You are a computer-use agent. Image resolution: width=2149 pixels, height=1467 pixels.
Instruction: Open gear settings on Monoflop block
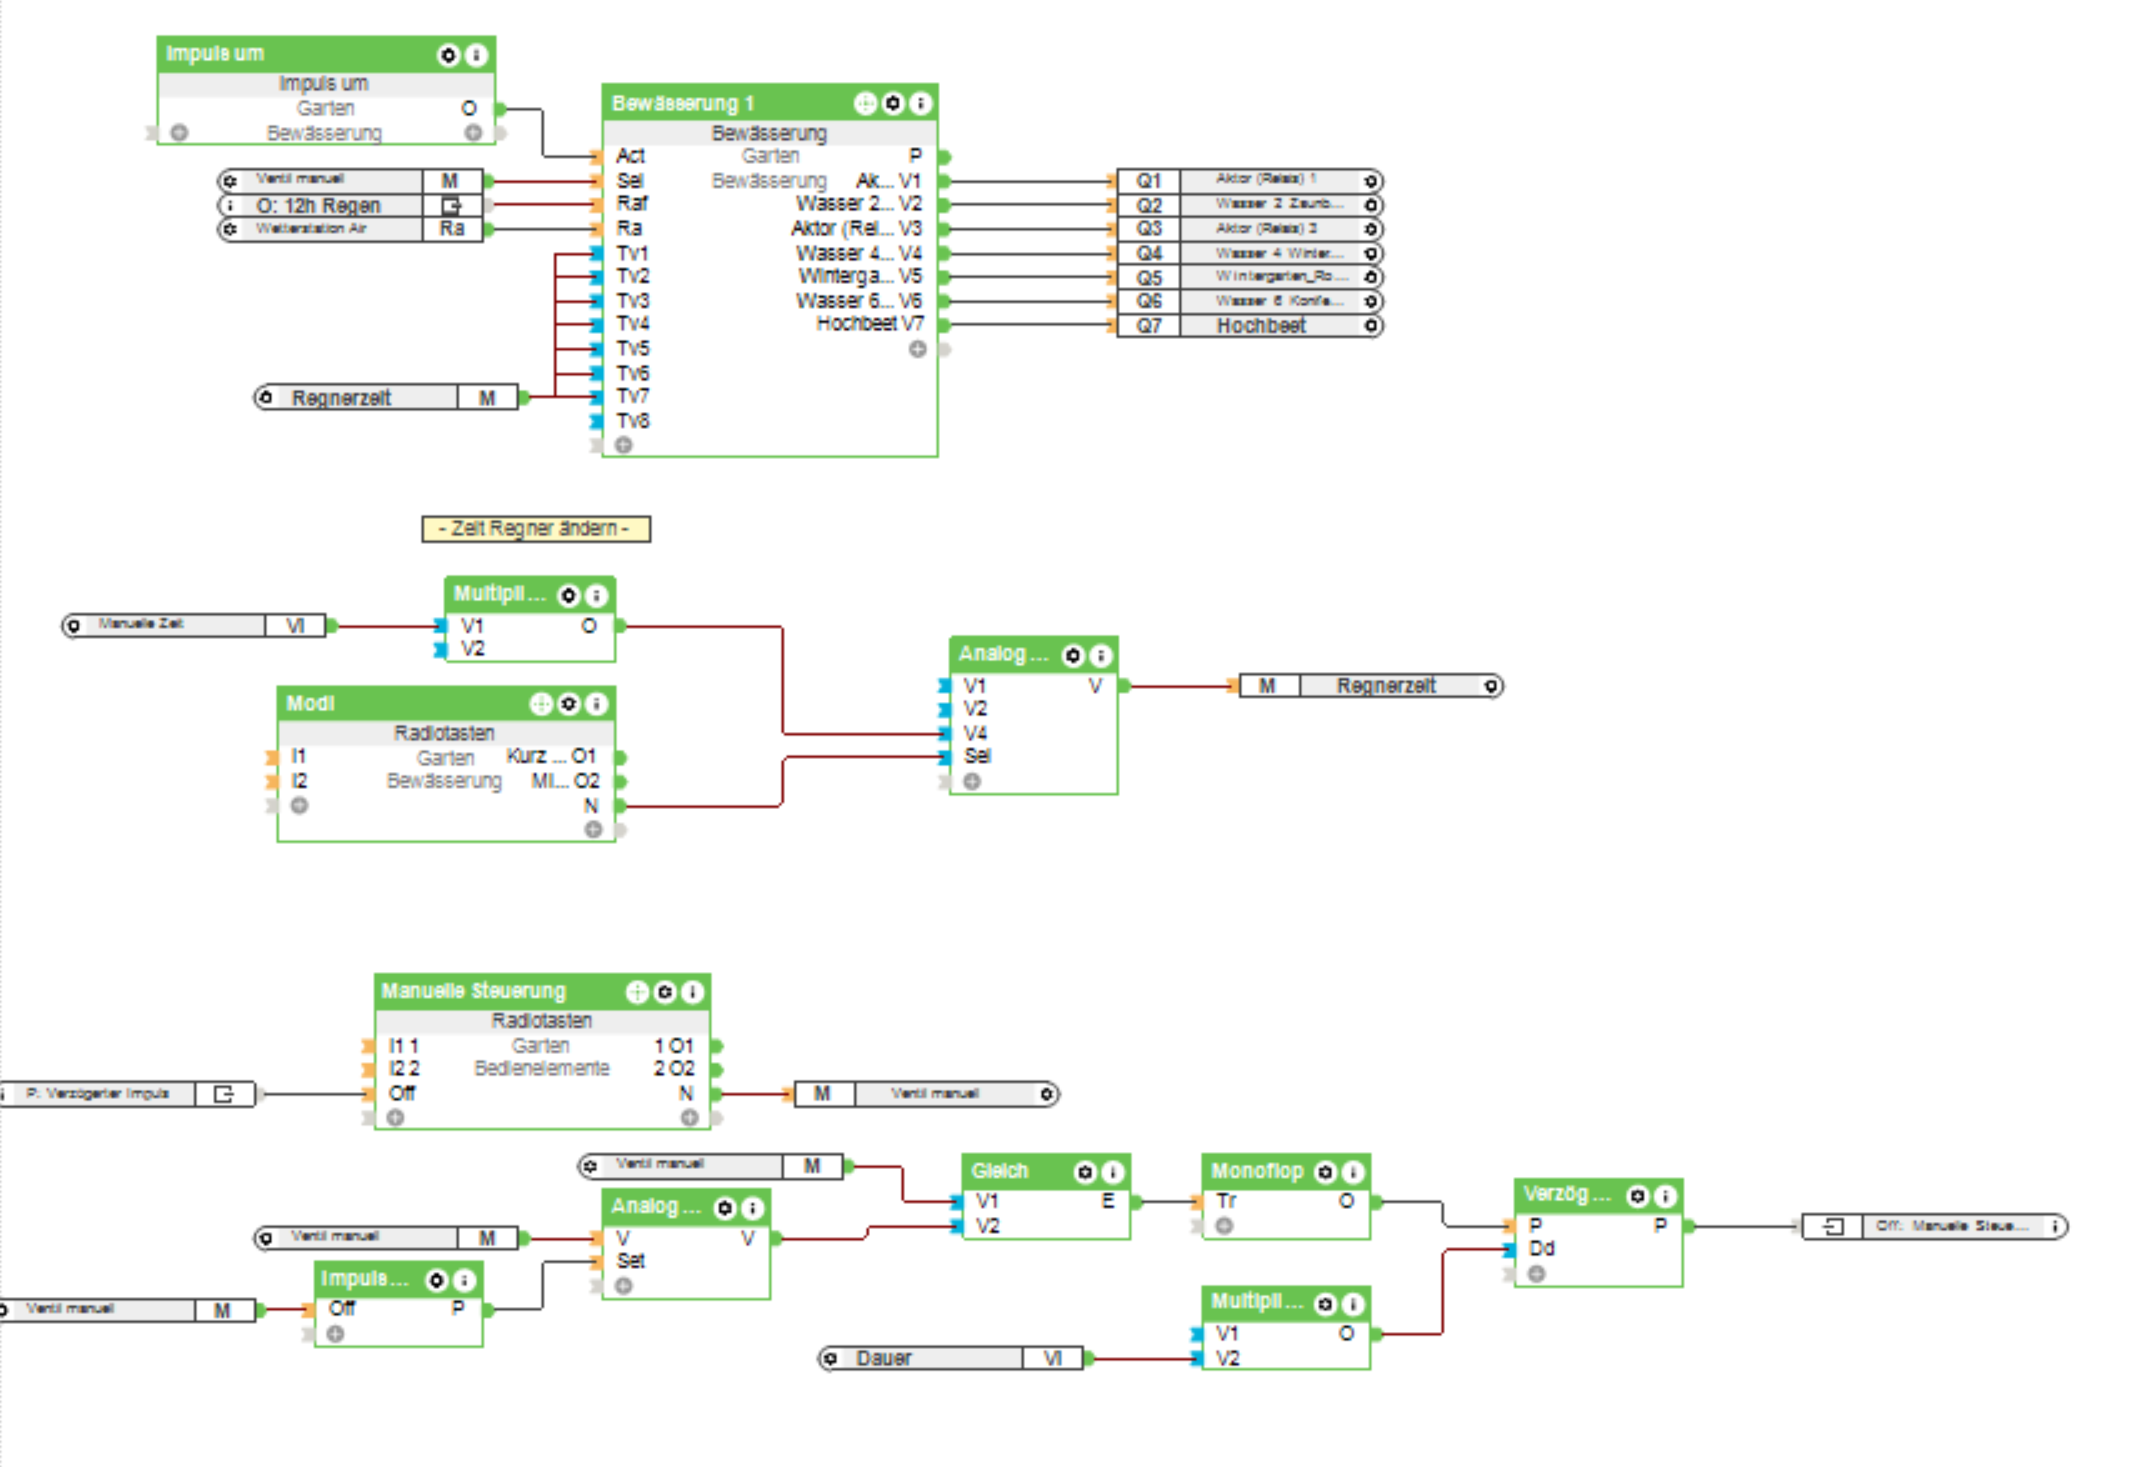click(x=1325, y=1171)
